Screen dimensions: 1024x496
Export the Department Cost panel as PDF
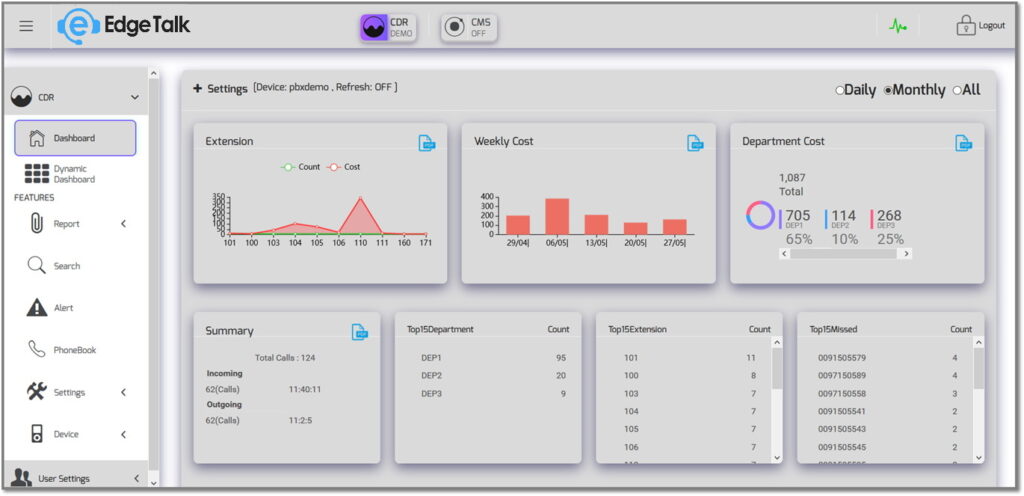point(963,143)
